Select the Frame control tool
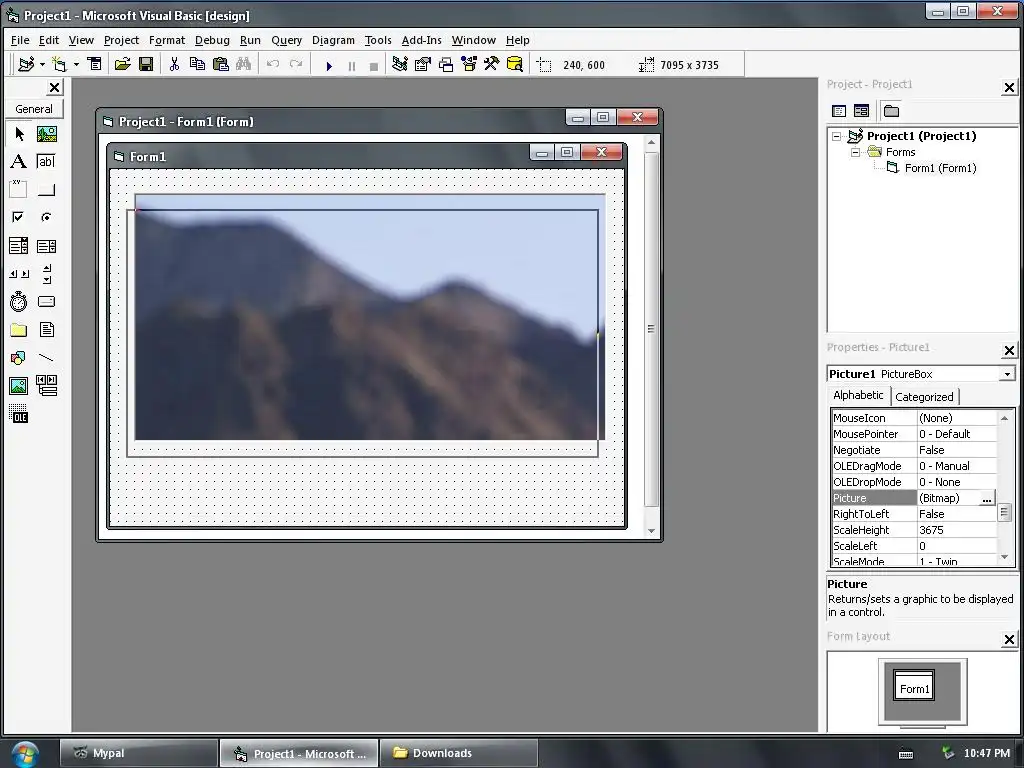 tap(19, 189)
